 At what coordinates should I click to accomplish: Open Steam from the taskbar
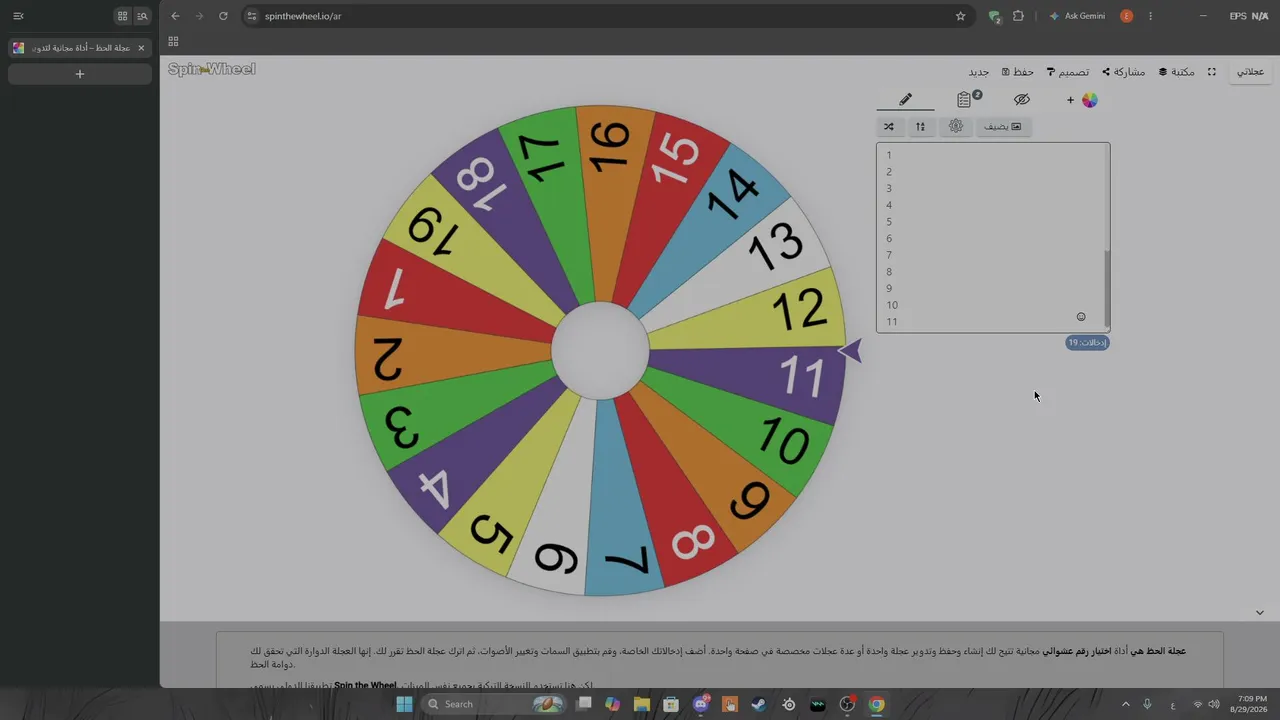pos(759,704)
